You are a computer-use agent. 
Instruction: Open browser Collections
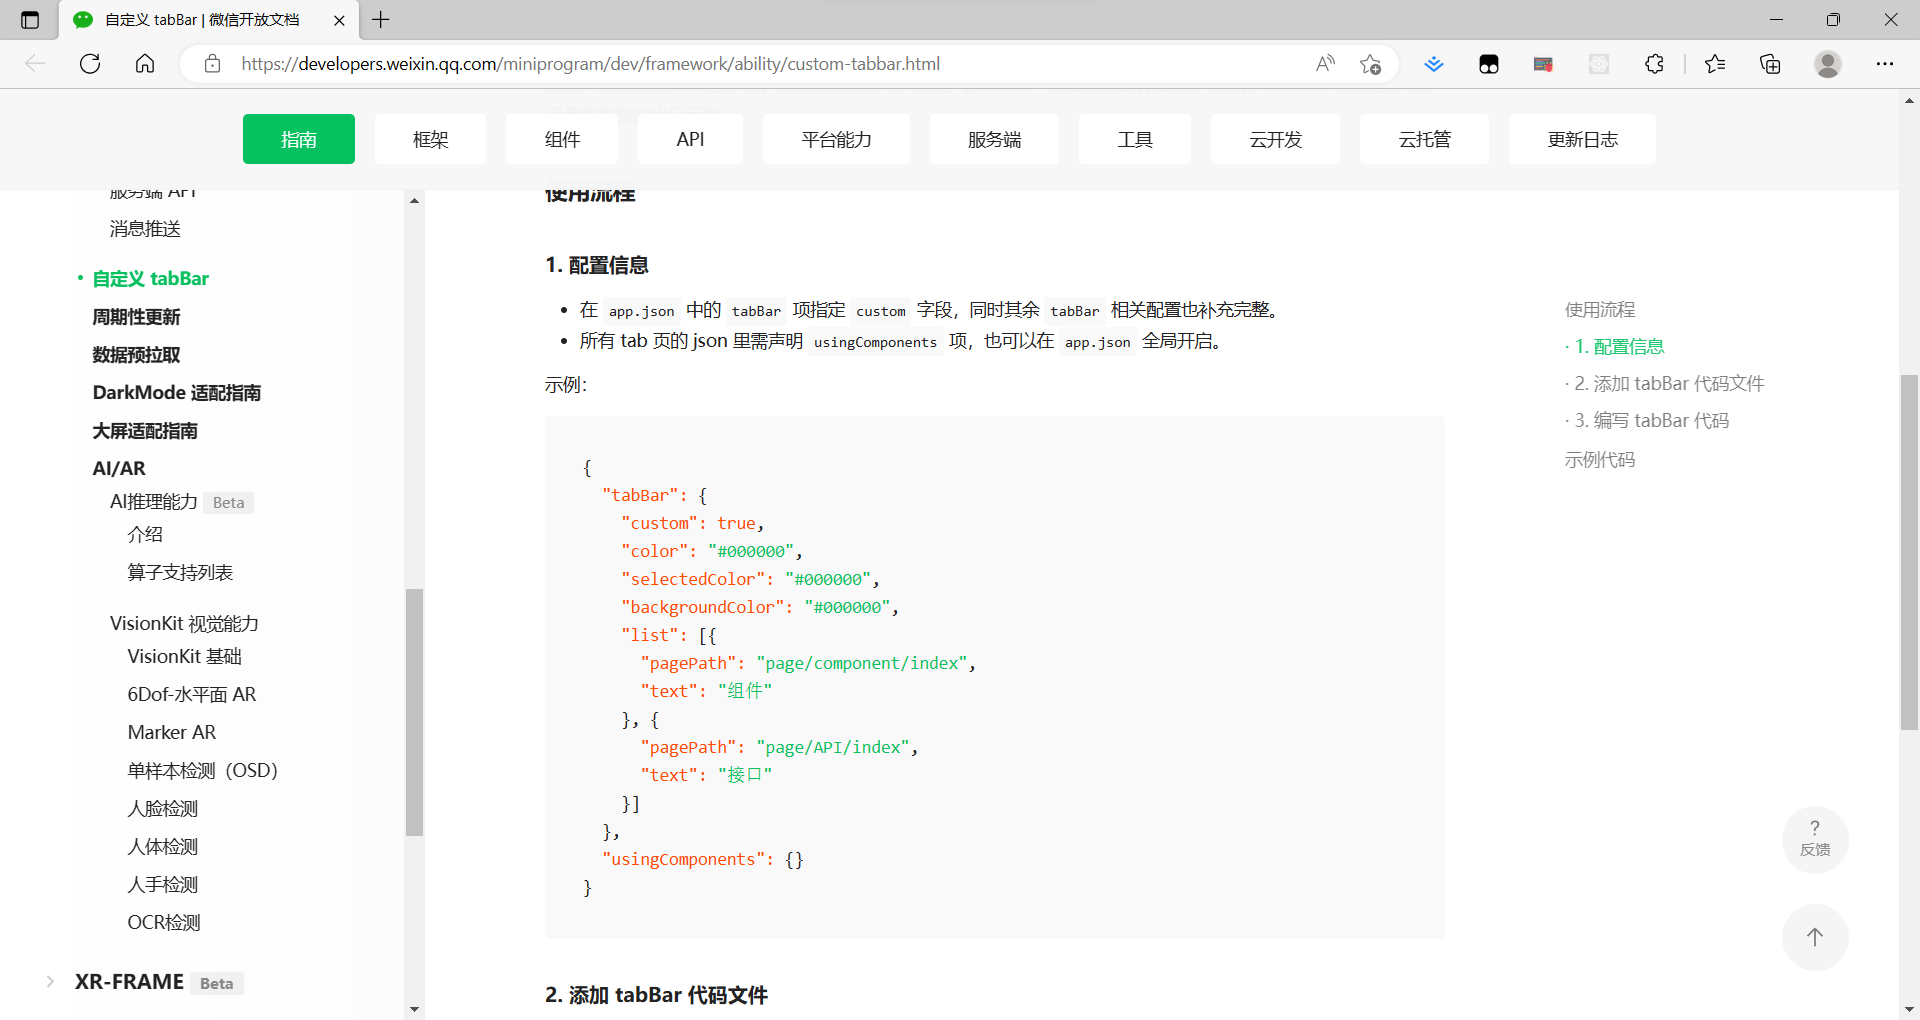coord(1770,63)
